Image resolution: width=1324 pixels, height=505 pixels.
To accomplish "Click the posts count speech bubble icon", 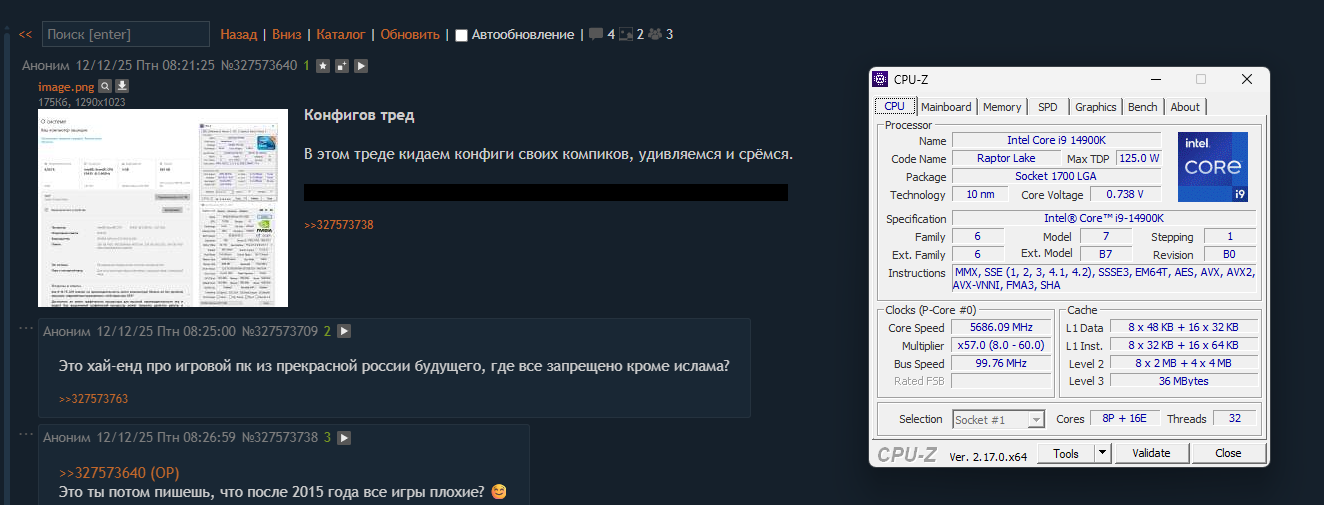I will (x=596, y=34).
